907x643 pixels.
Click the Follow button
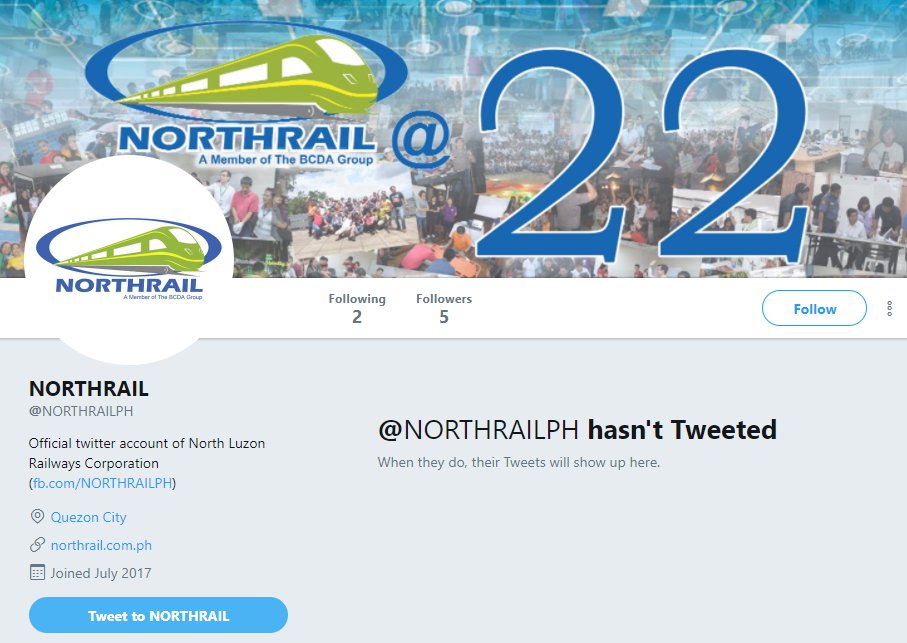click(814, 309)
